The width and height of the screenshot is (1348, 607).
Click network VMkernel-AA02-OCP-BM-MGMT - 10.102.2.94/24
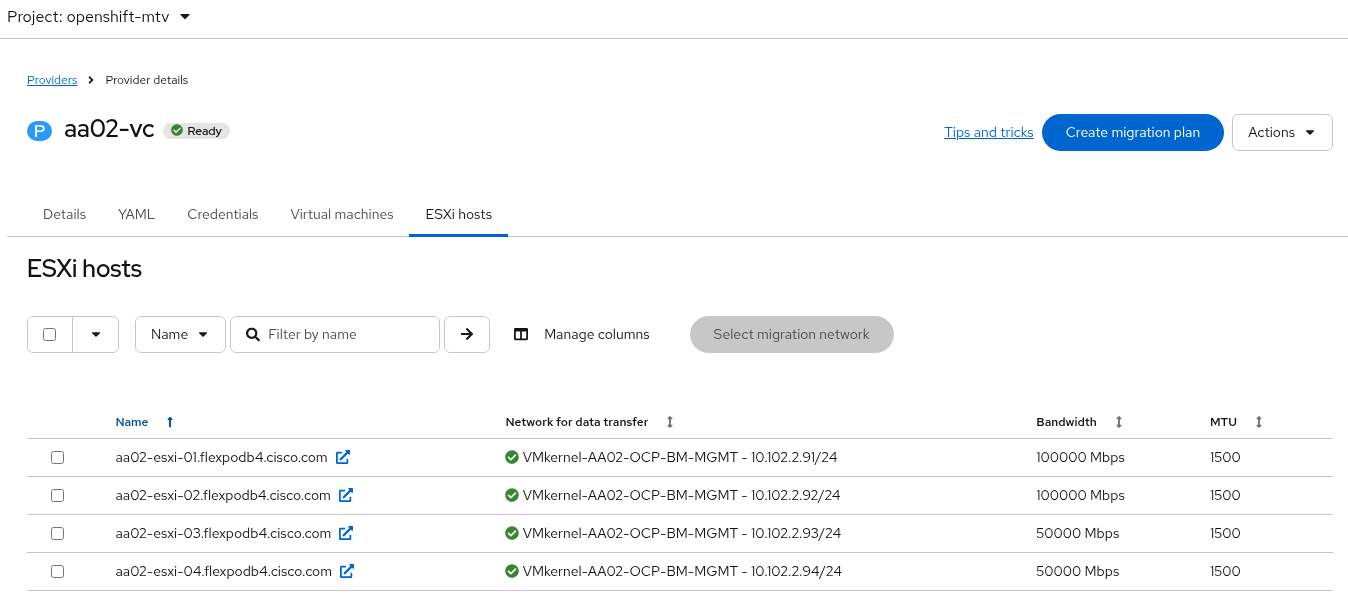point(682,571)
